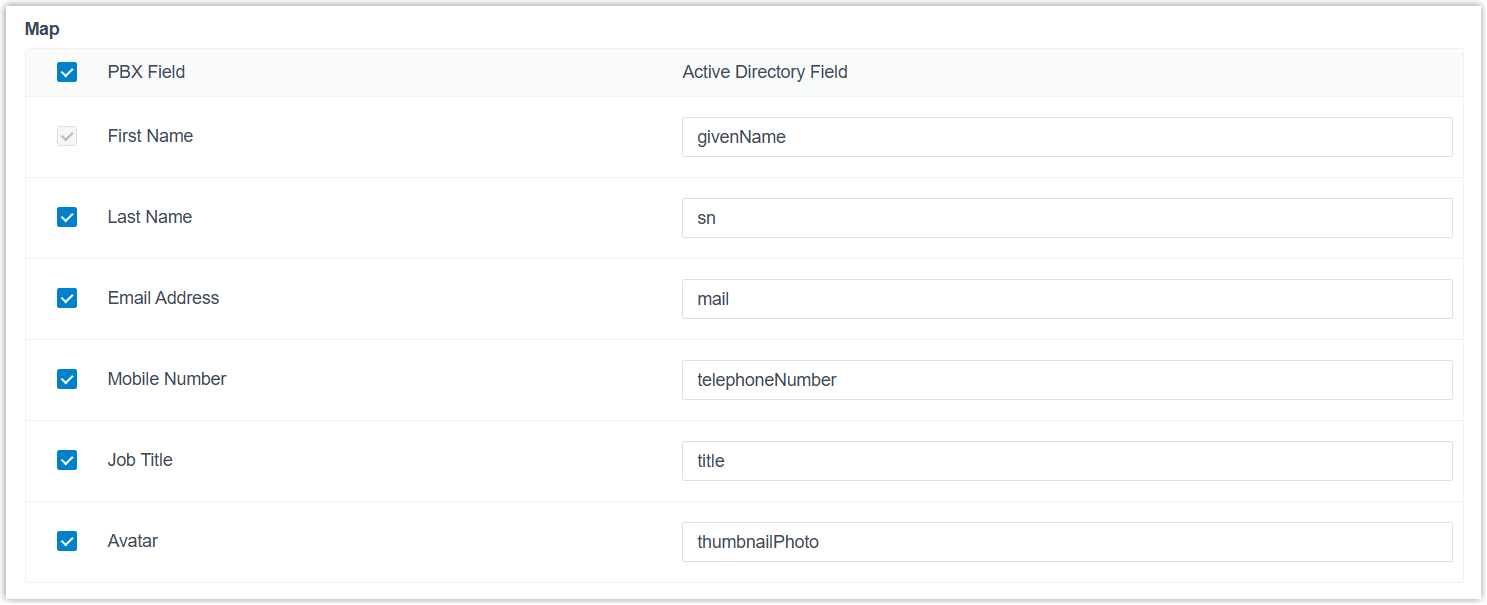Image resolution: width=1487 pixels, height=605 pixels.
Task: Uncheck the Last Name checkbox
Action: click(x=67, y=217)
